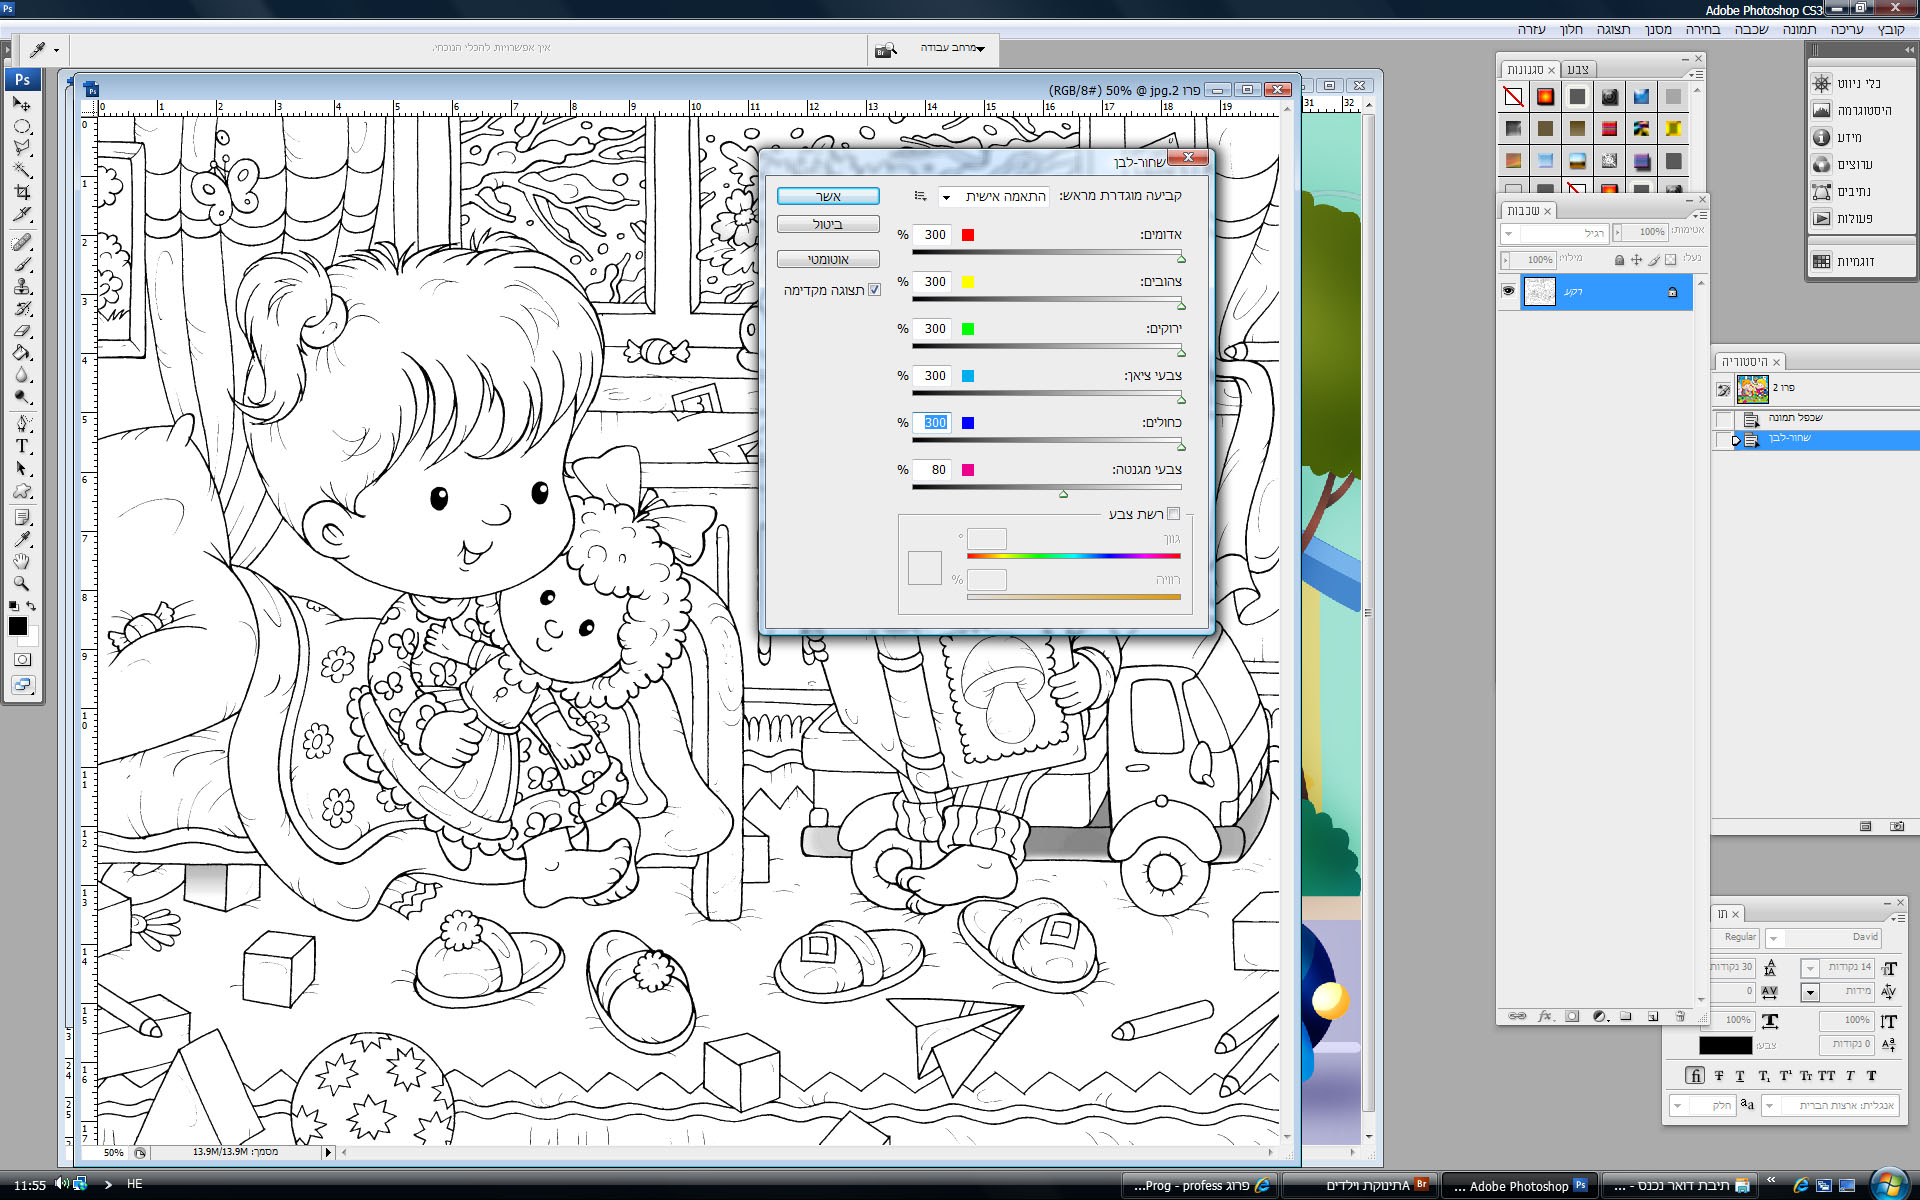Toggle the Preview (תצוגה מקדימה) checkbox
Image resolution: width=1920 pixels, height=1200 pixels.
pyautogui.click(x=875, y=290)
